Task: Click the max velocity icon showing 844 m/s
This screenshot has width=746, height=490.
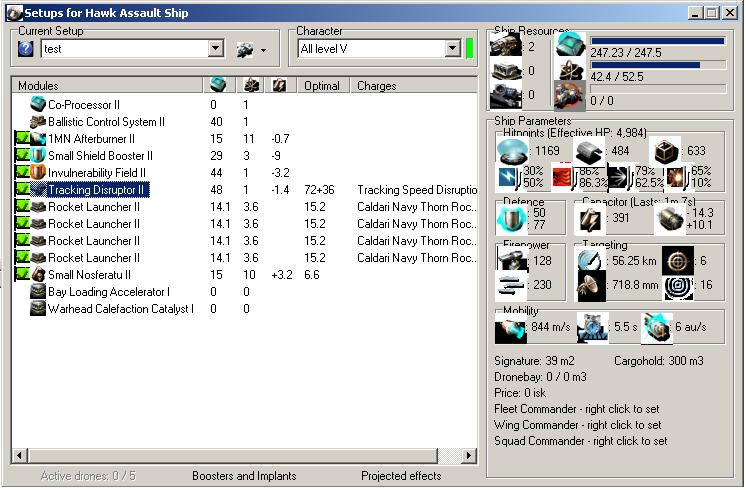Action: point(510,328)
